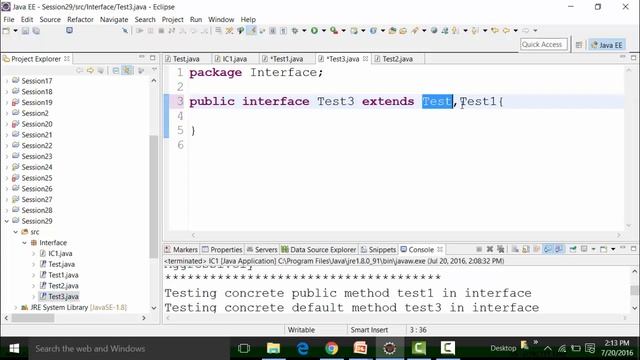Toggle Show Console When Standard Error Changes
The image size is (640, 360).
click(x=559, y=249)
